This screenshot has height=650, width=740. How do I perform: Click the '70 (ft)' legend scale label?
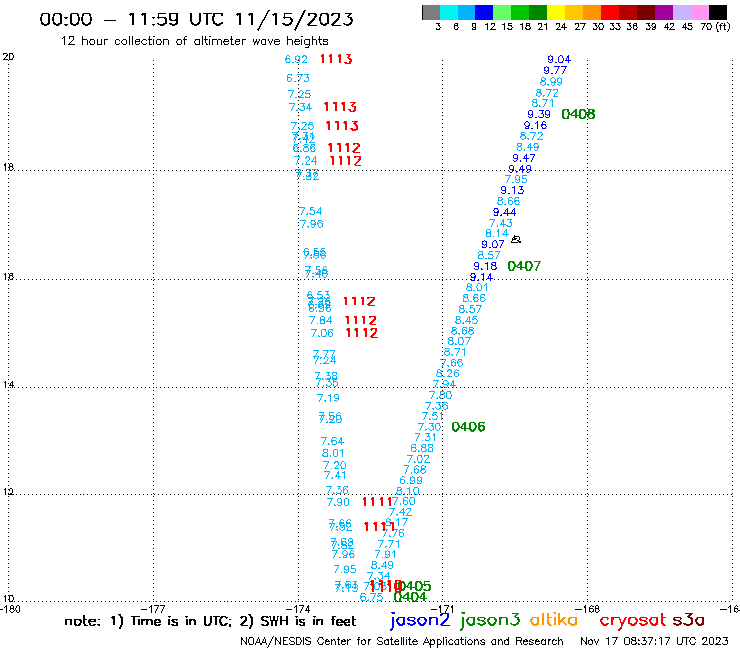pyautogui.click(x=715, y=27)
